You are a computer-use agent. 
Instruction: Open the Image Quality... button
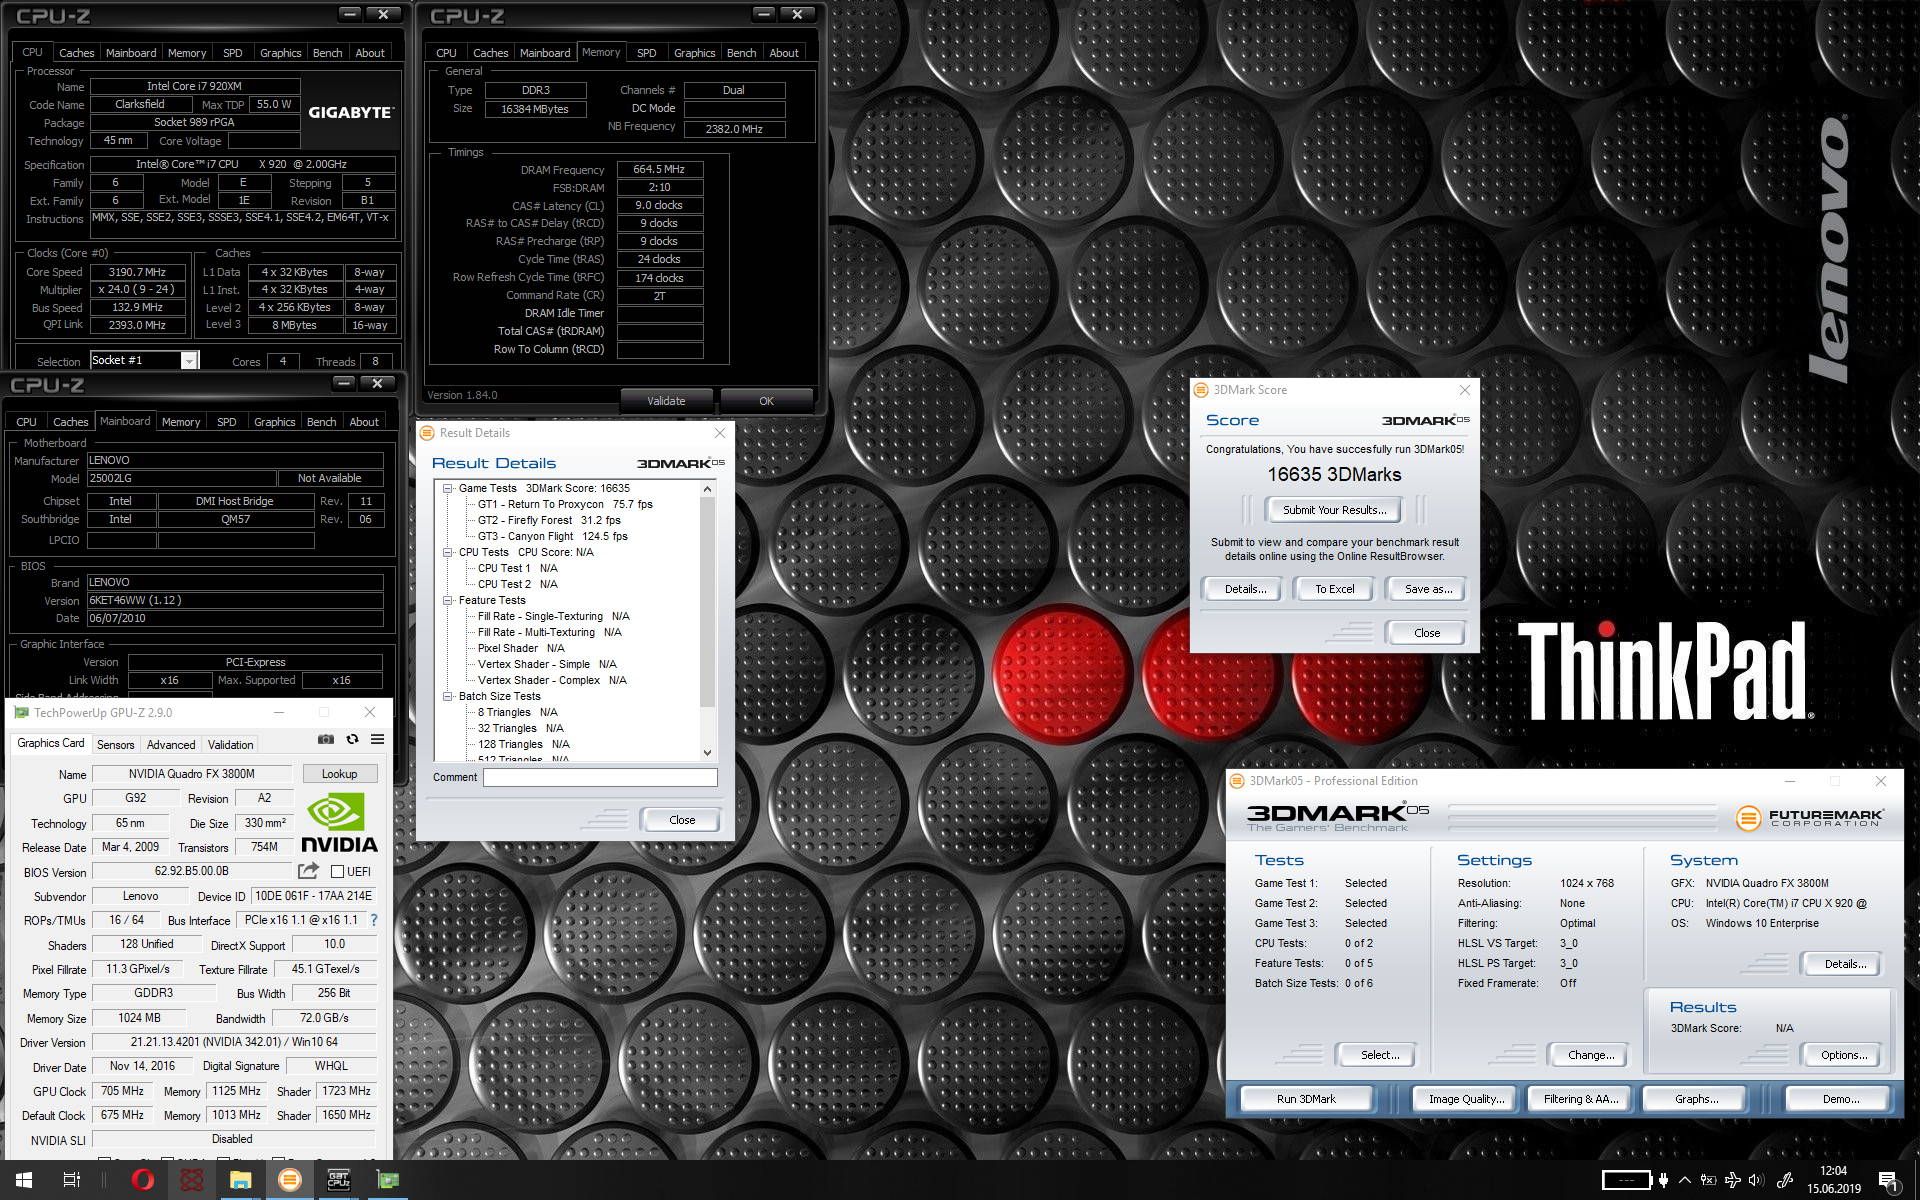(x=1466, y=1098)
